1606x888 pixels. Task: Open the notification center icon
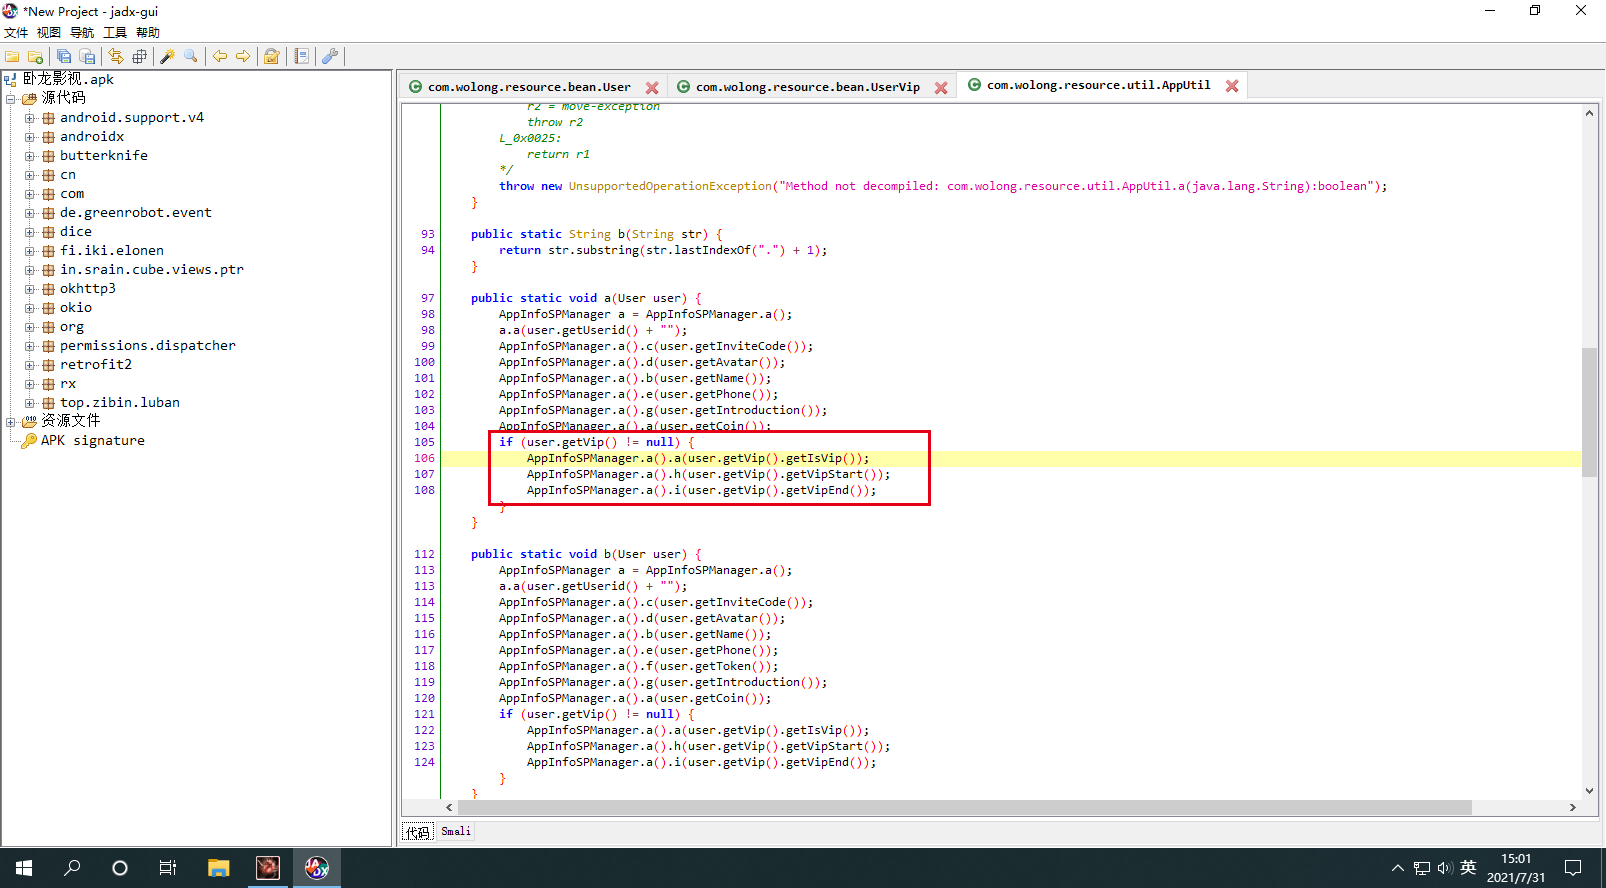click(1573, 868)
